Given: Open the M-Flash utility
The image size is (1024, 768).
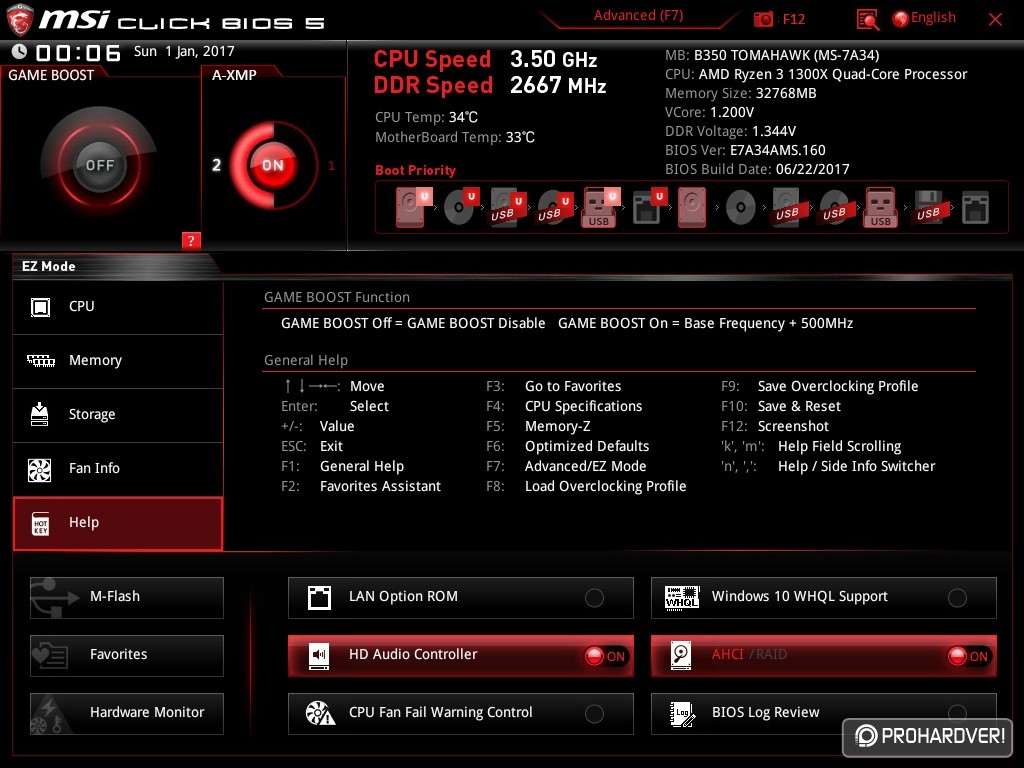Looking at the screenshot, I should tap(127, 598).
